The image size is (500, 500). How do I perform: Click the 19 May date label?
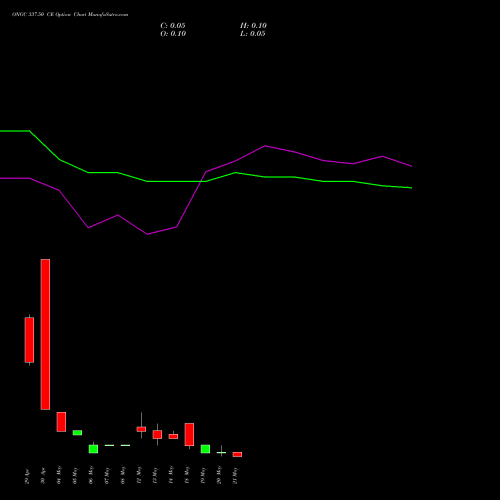[203, 475]
